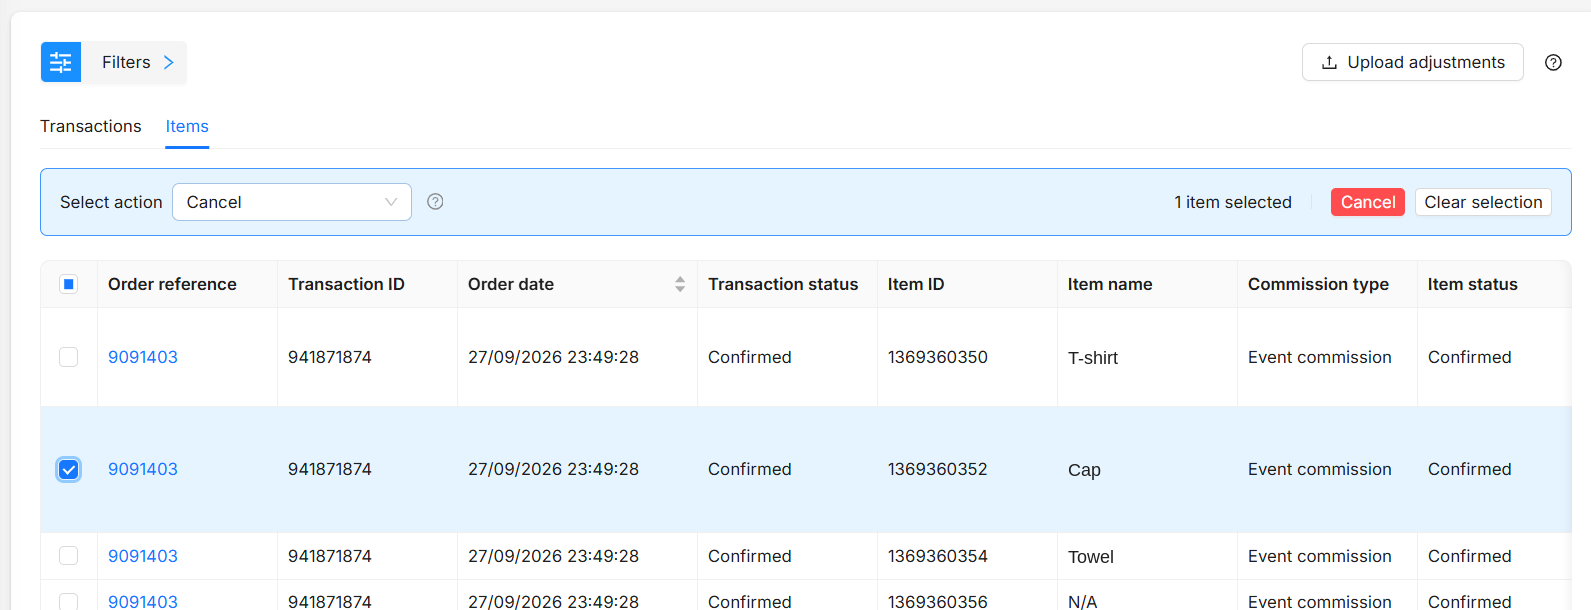This screenshot has width=1591, height=610.
Task: Click the Upload adjustments button
Action: (x=1412, y=62)
